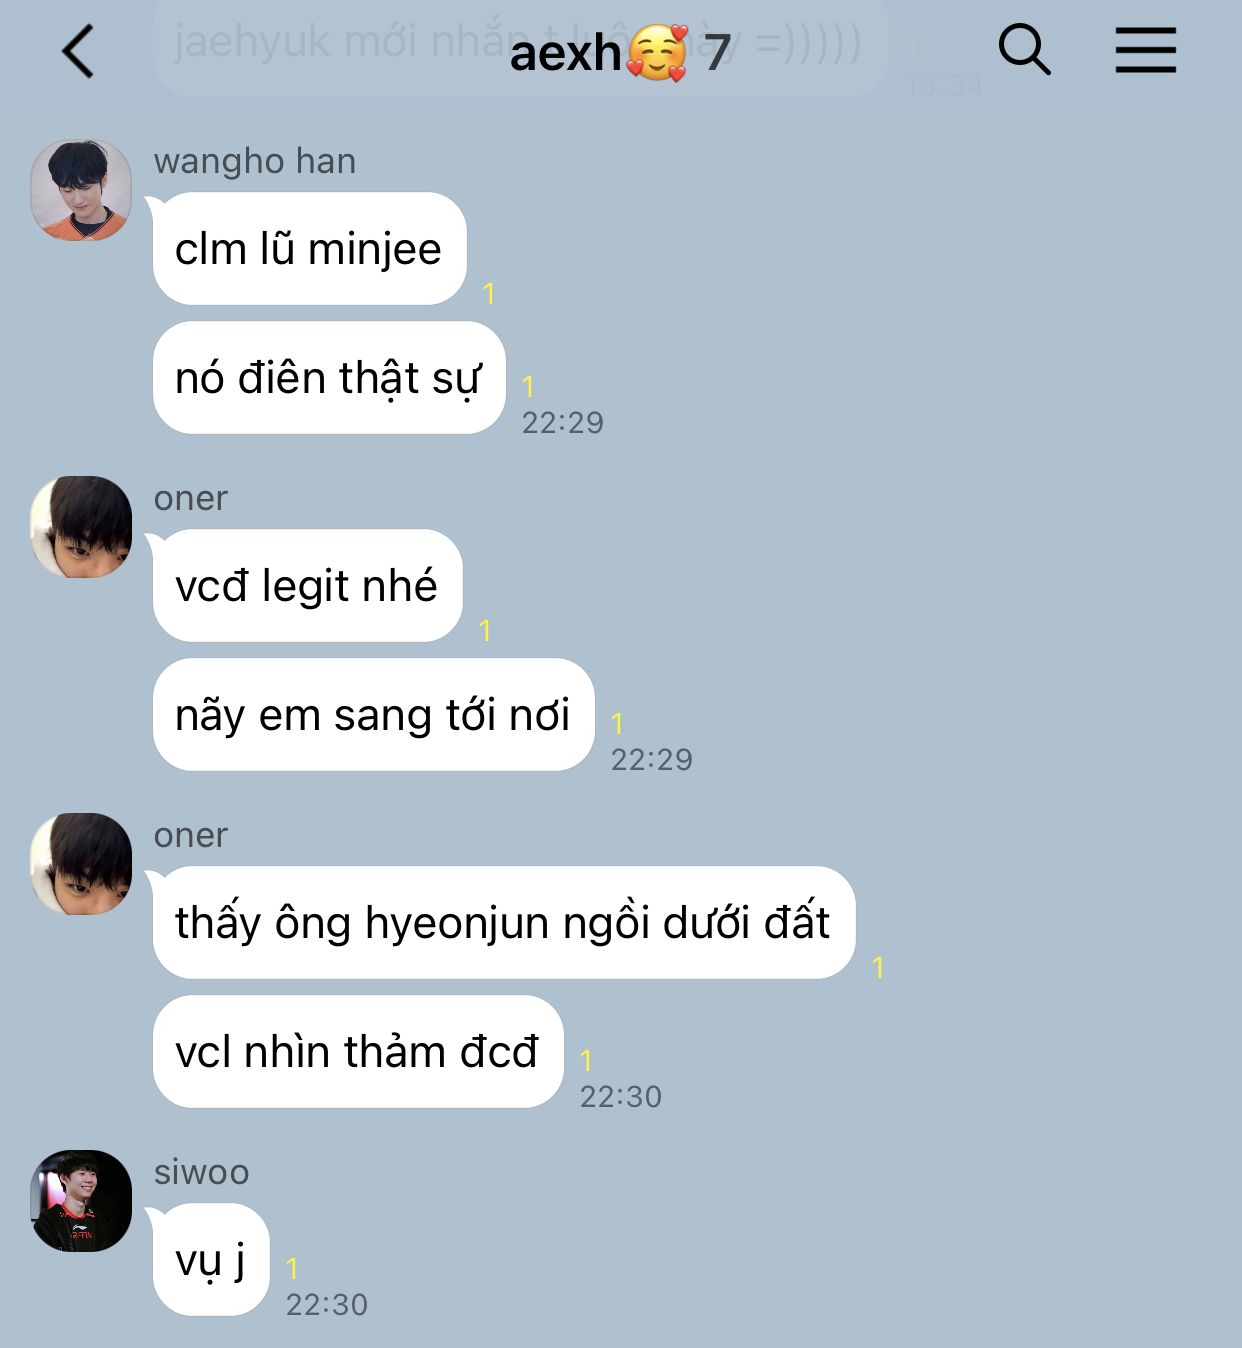Tap the first 'oner' sender name
This screenshot has height=1348, width=1242.
[x=191, y=498]
